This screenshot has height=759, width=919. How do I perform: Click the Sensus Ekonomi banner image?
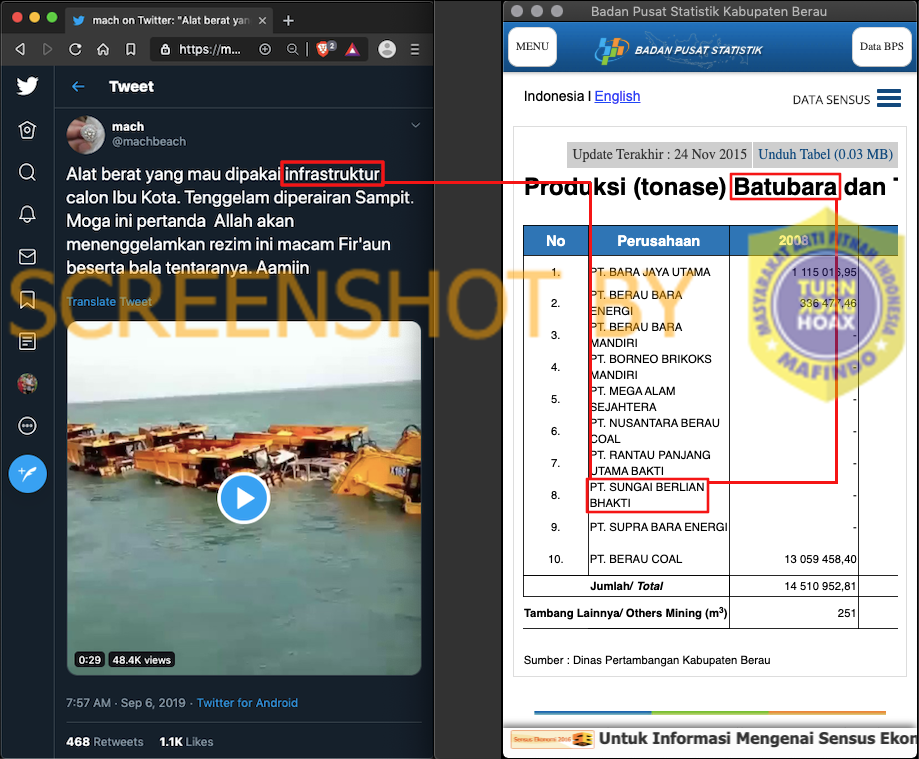click(552, 739)
